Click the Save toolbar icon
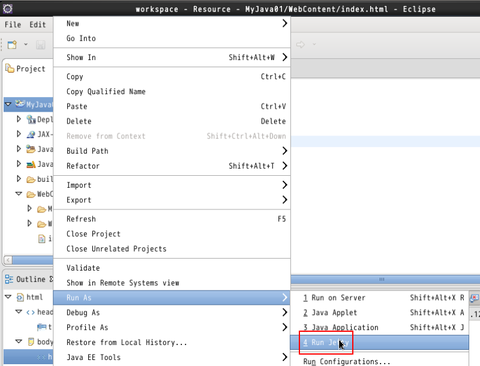This screenshot has width=480, height=366. pos(41,45)
